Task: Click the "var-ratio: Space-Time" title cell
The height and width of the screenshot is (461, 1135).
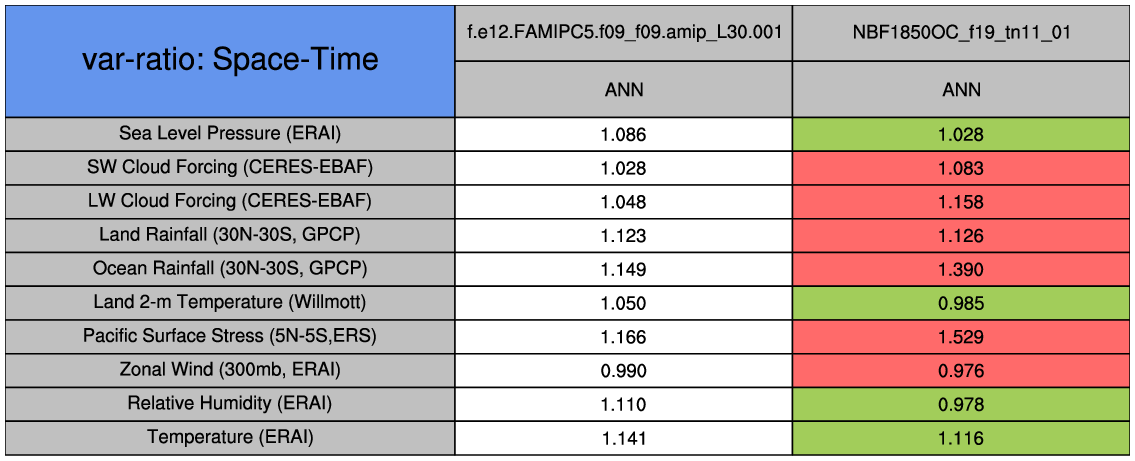Action: [x=230, y=60]
